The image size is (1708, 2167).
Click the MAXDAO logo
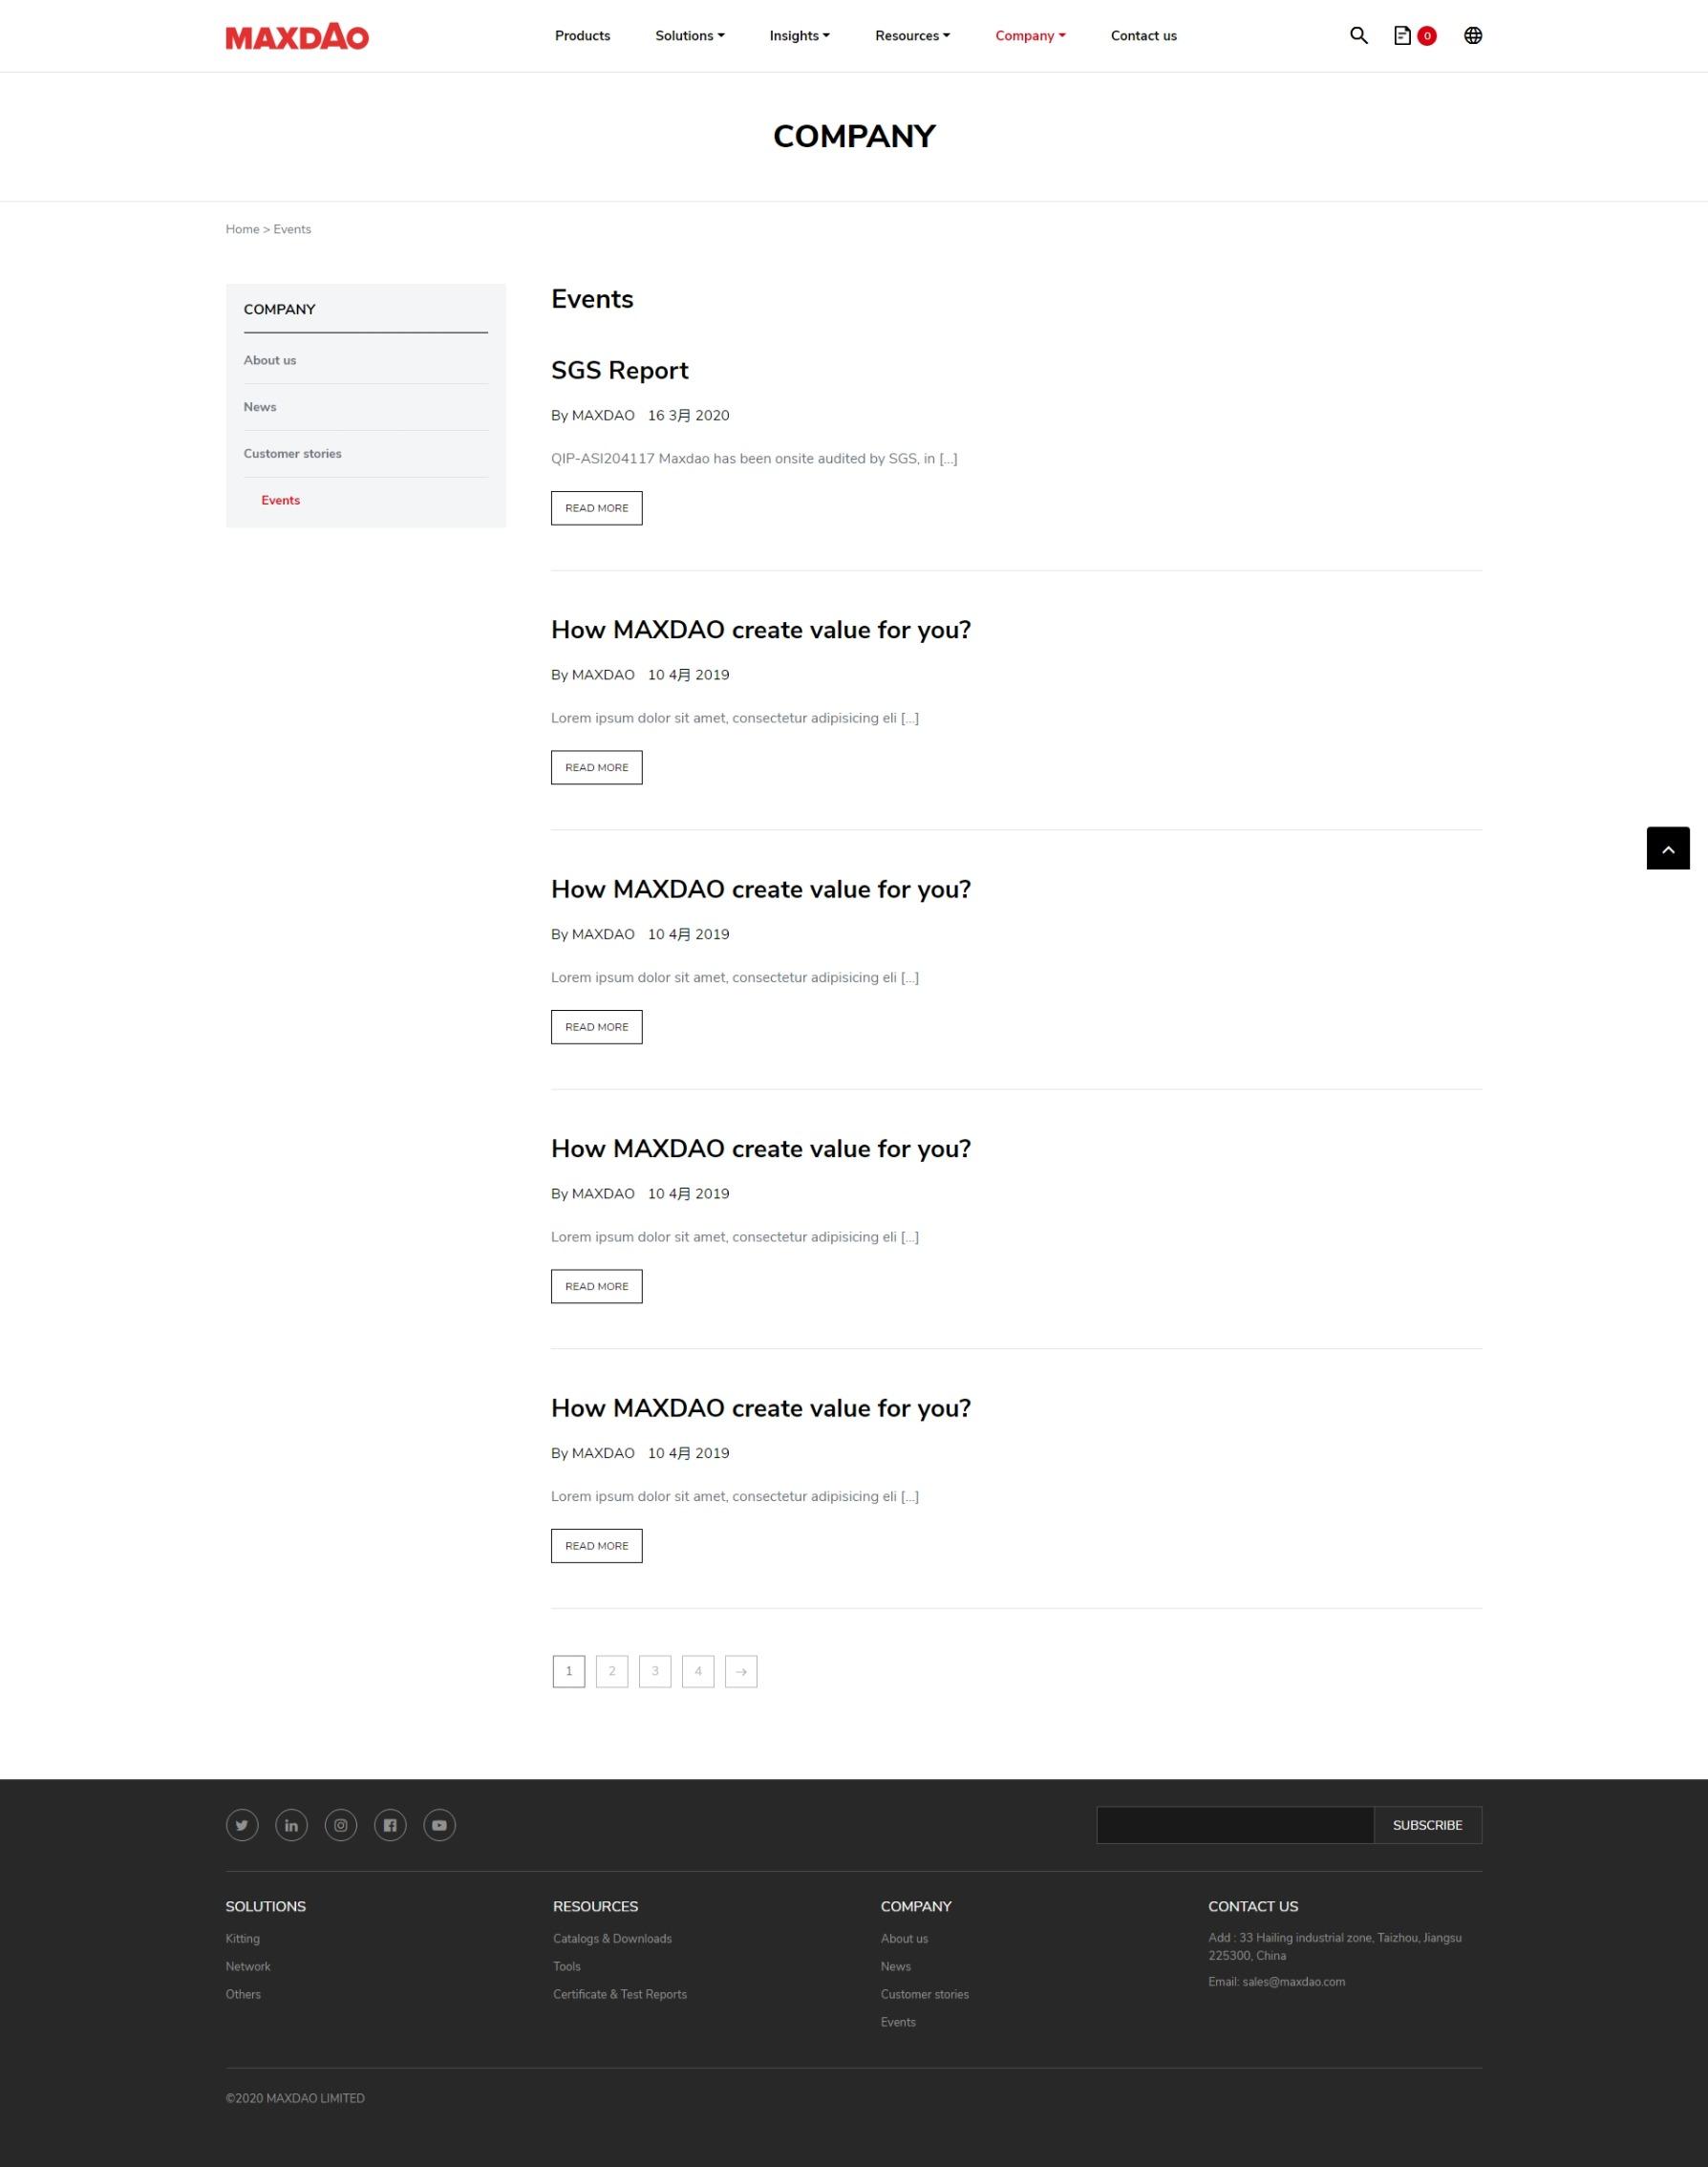tap(297, 37)
